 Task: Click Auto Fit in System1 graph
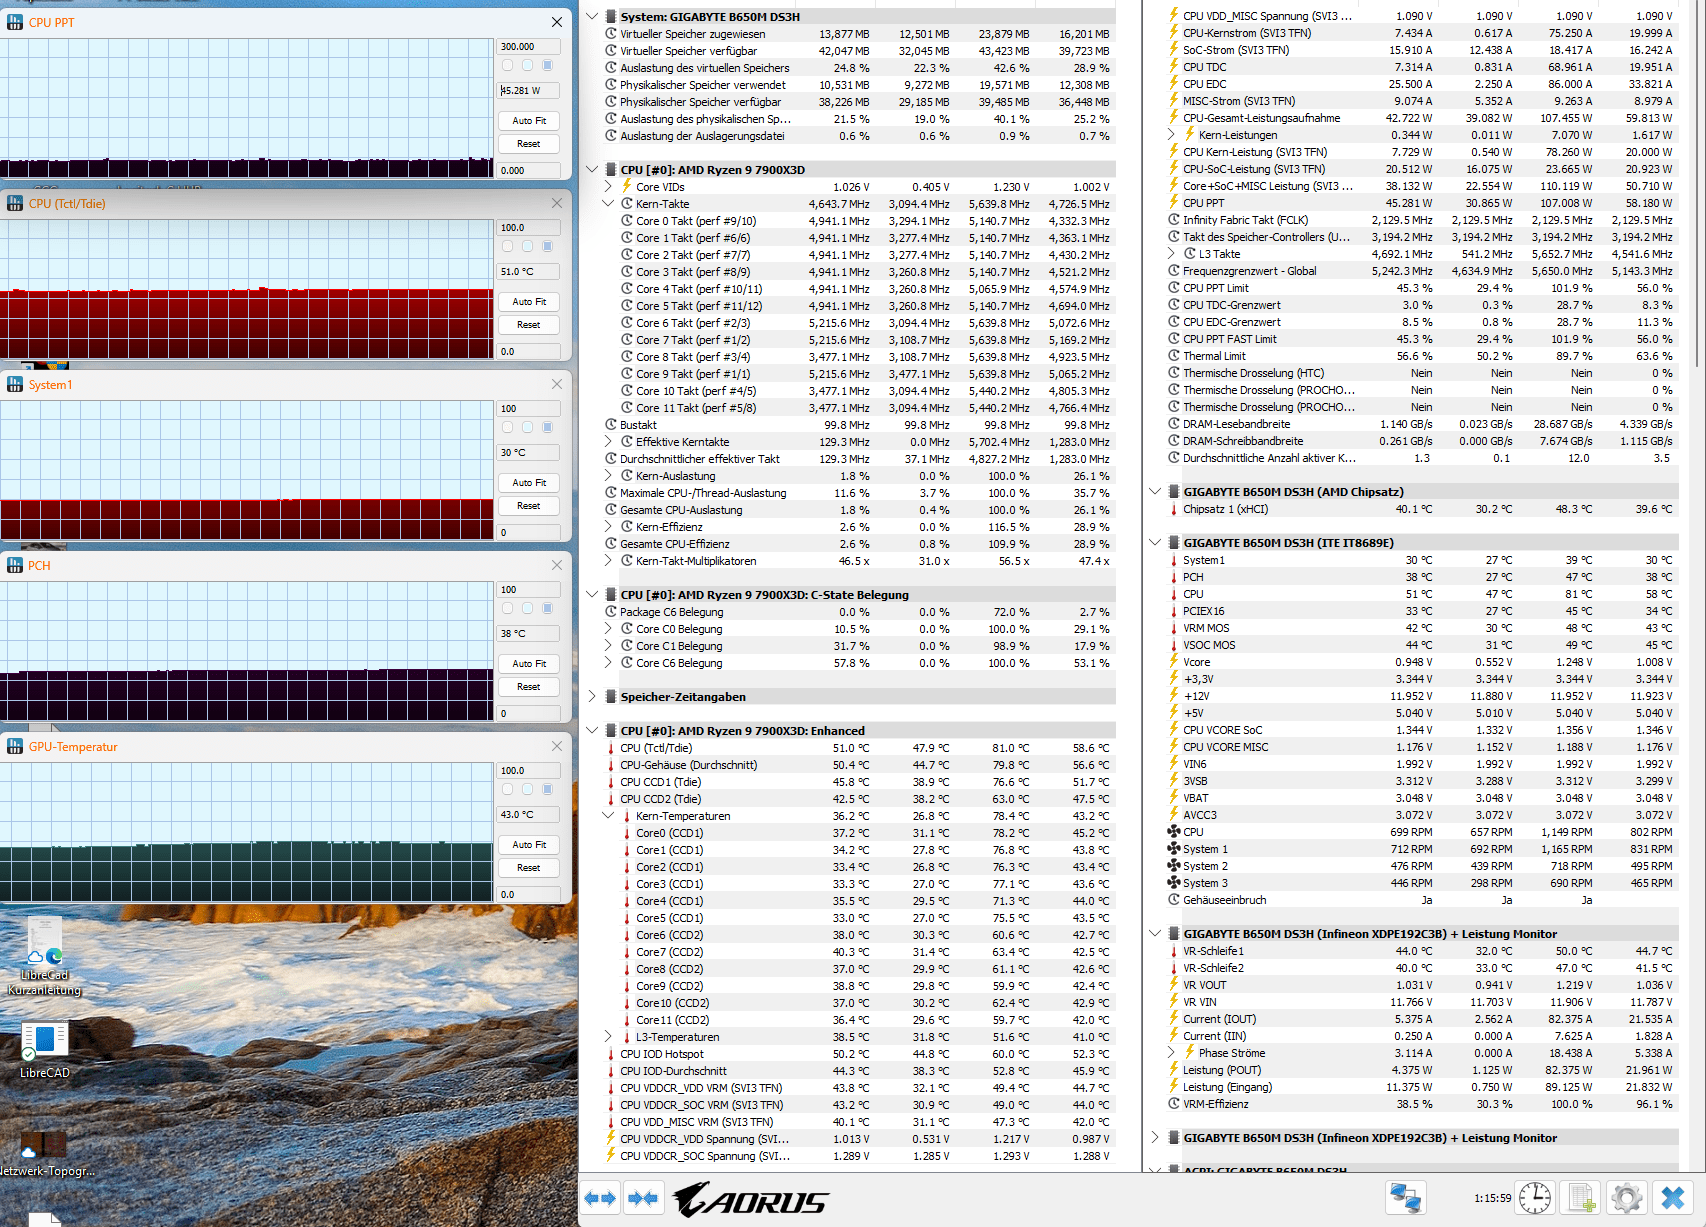tap(529, 483)
